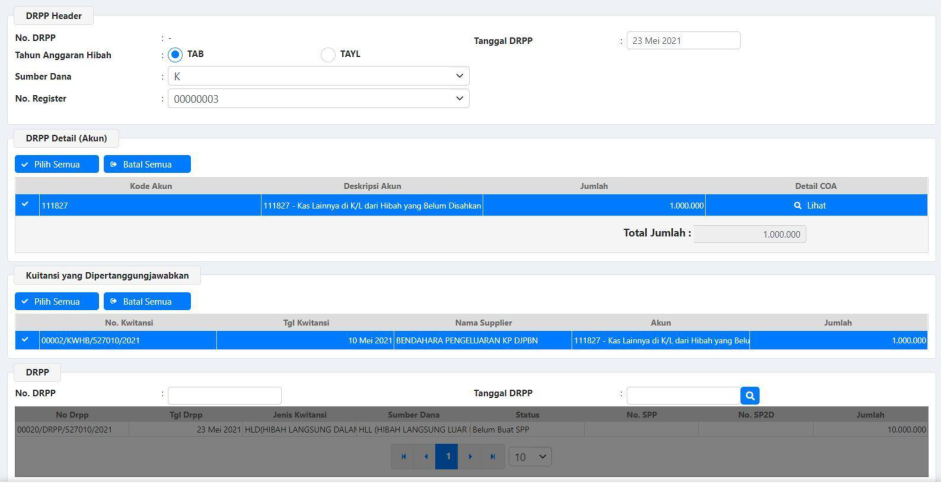Toggle the checkmark on kwitansi 00002/KWHB/527010/2021 row
The height and width of the screenshot is (483, 941).
pyautogui.click(x=25, y=340)
